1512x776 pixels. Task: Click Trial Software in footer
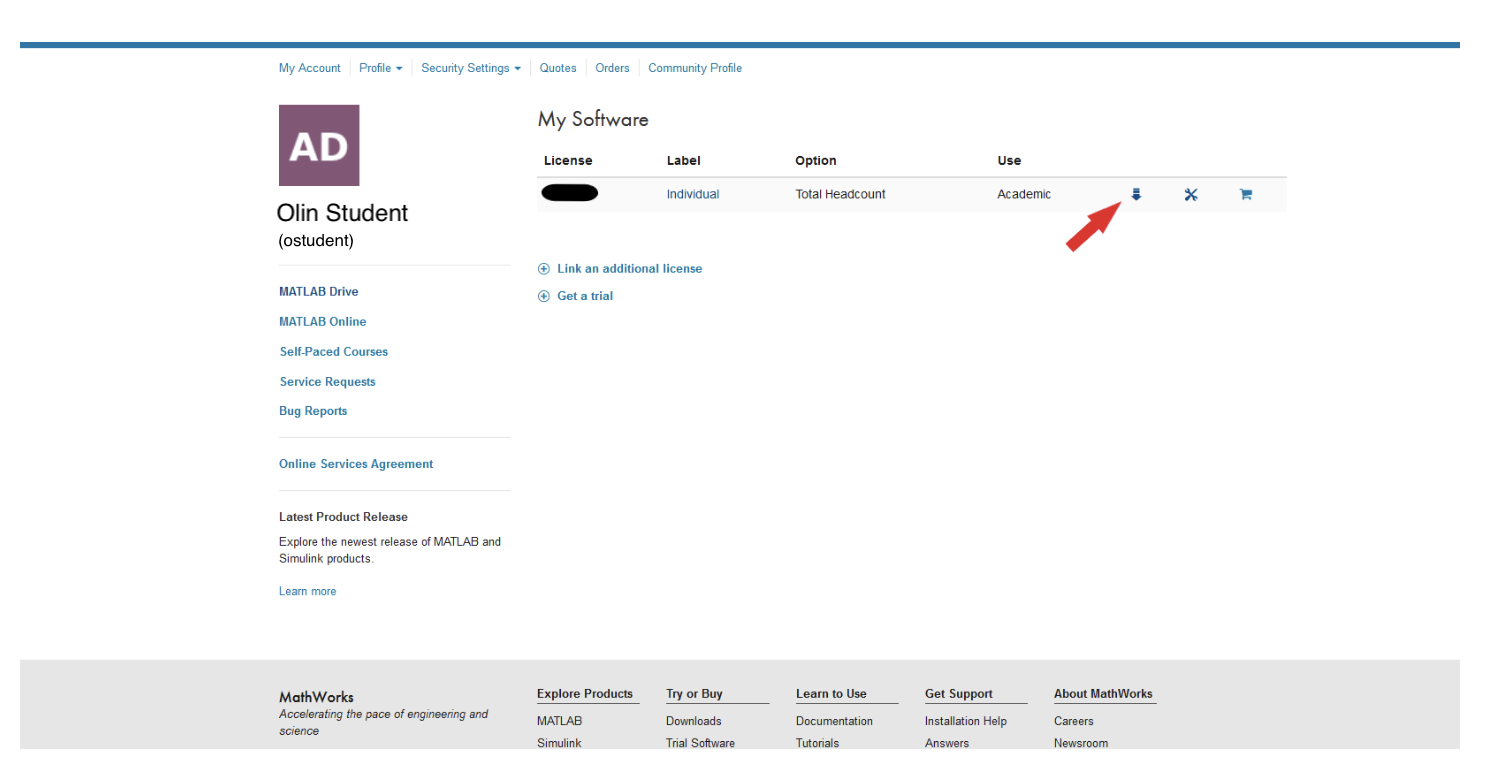[700, 743]
